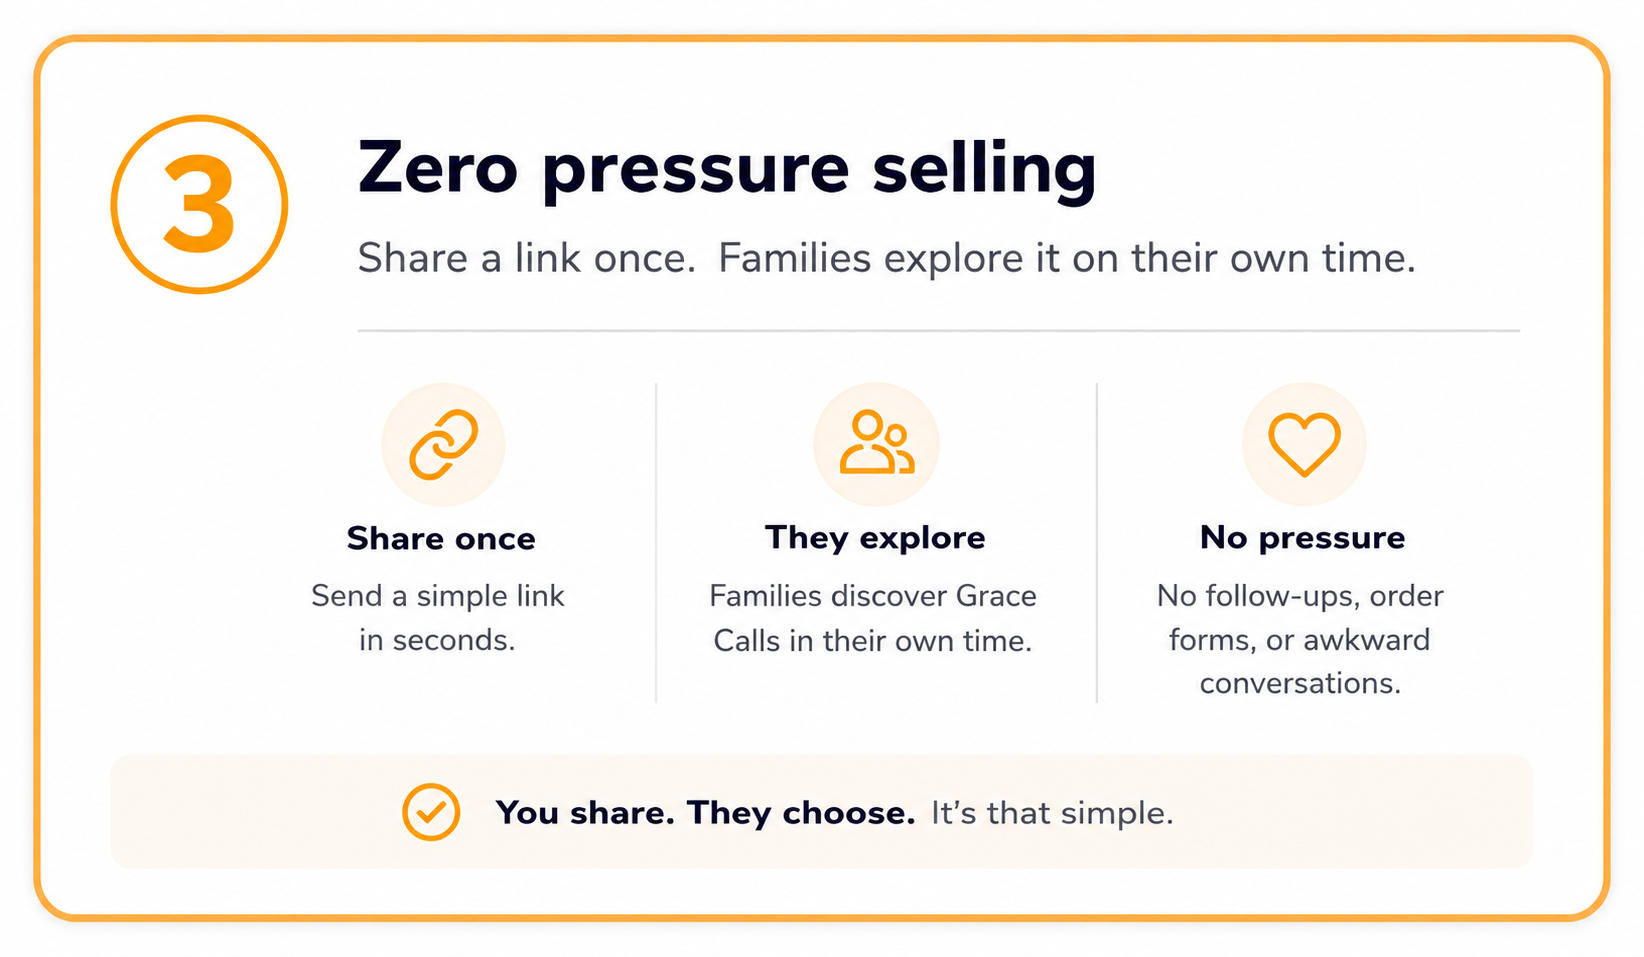Click the 'They explore' title
The height and width of the screenshot is (957, 1644).
875,538
